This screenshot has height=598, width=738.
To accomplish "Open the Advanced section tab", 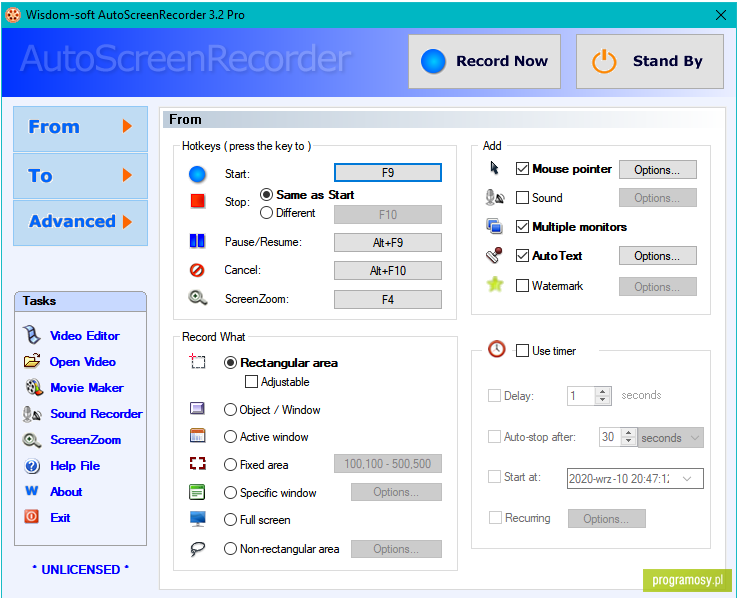I will coord(80,223).
